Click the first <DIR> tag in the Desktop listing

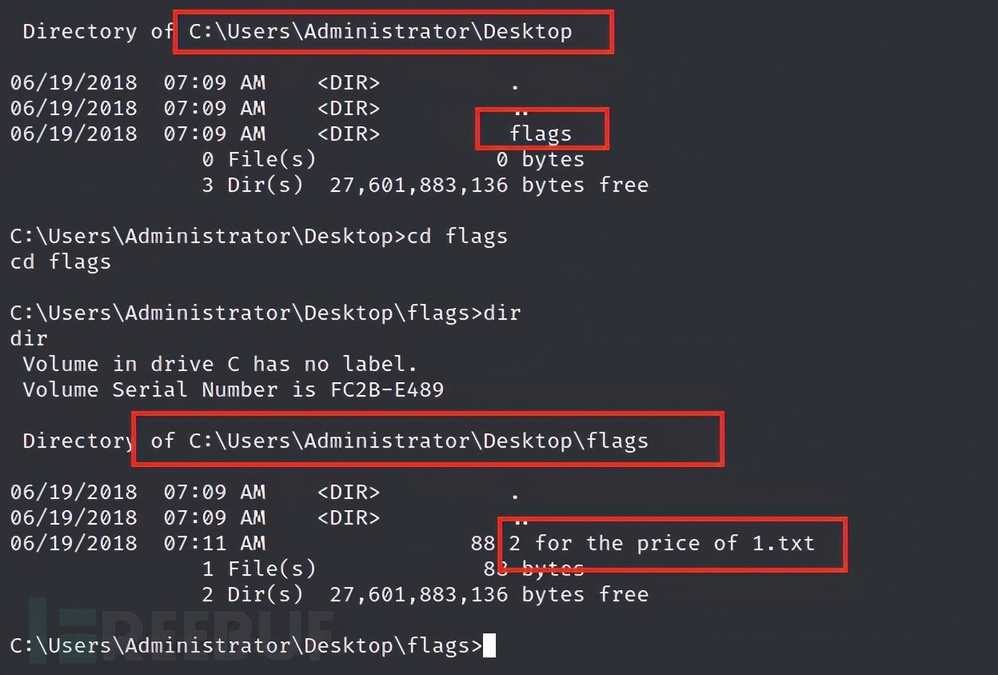tap(348, 83)
